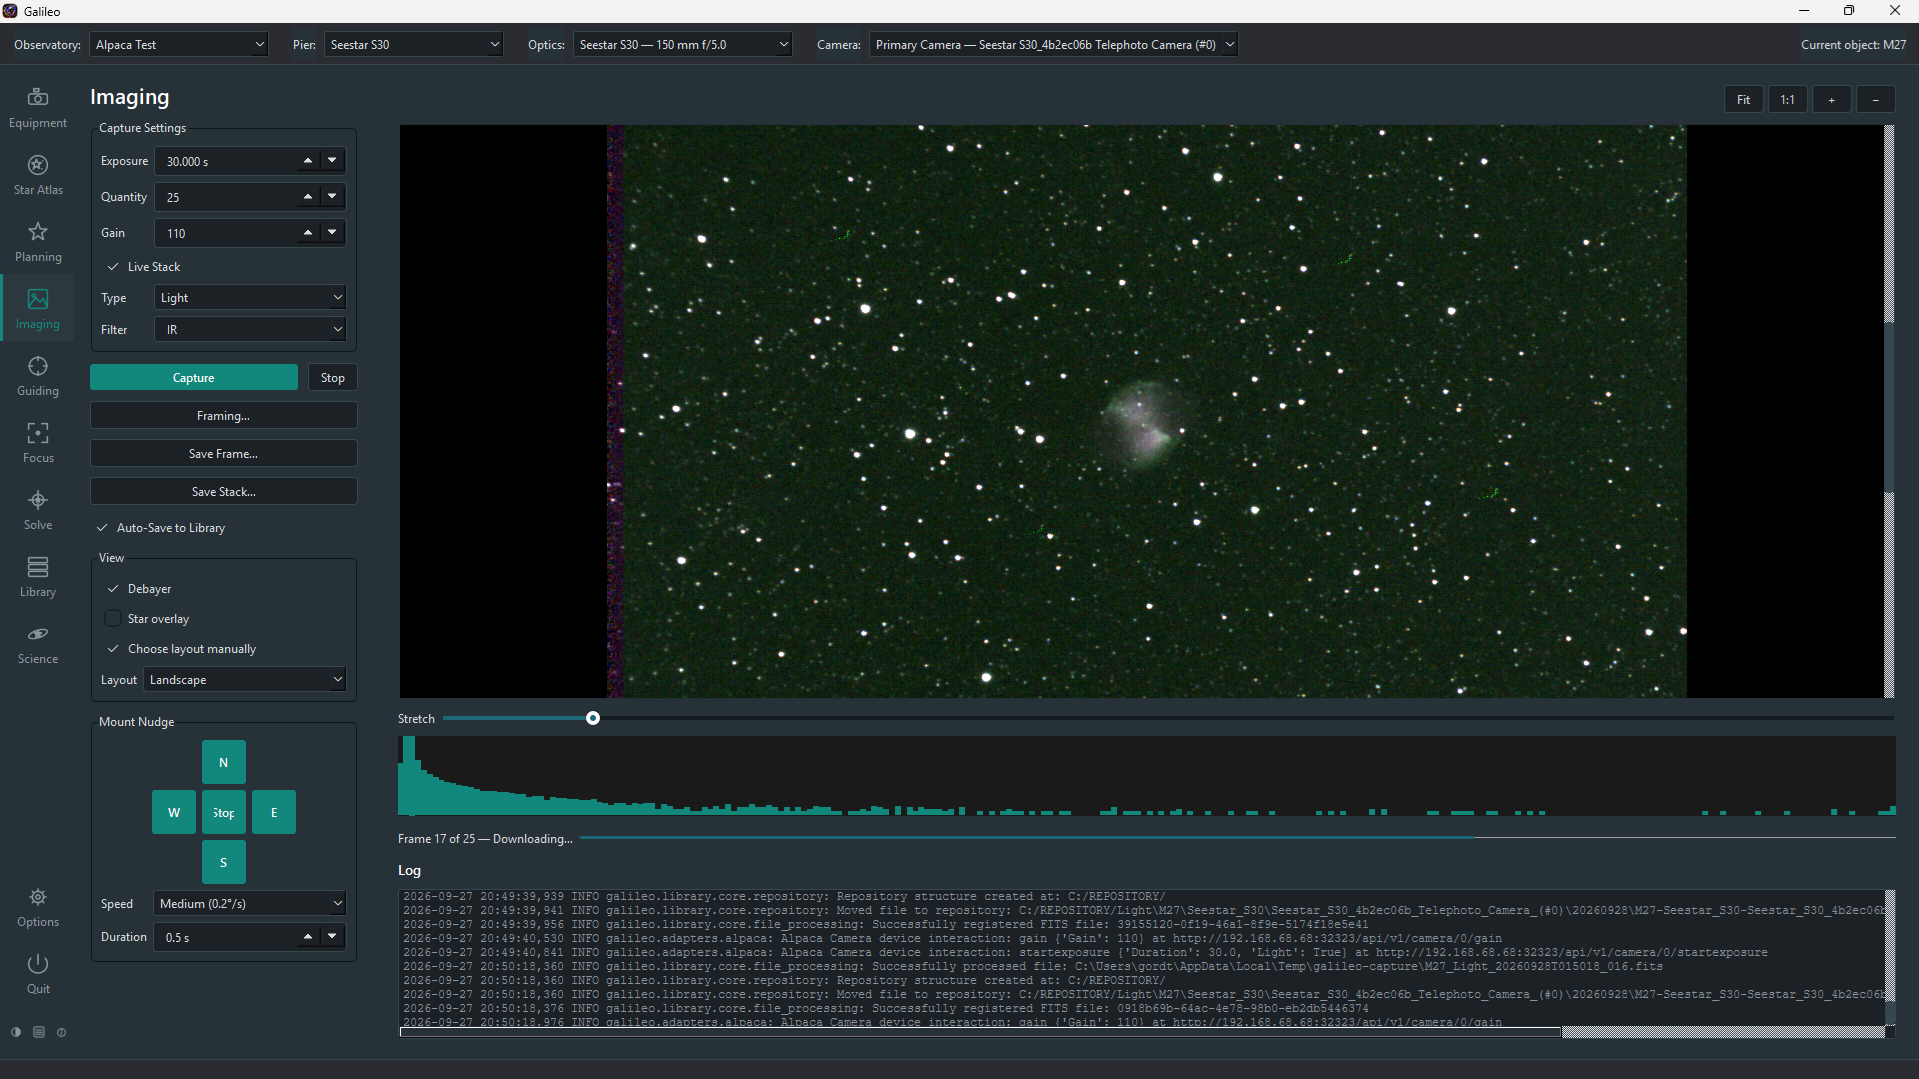The width and height of the screenshot is (1919, 1079).
Task: Click the Stop capture button
Action: coord(333,378)
